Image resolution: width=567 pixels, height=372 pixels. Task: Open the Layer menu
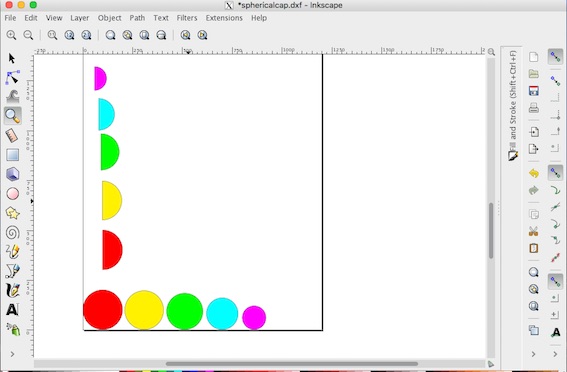[x=80, y=18]
